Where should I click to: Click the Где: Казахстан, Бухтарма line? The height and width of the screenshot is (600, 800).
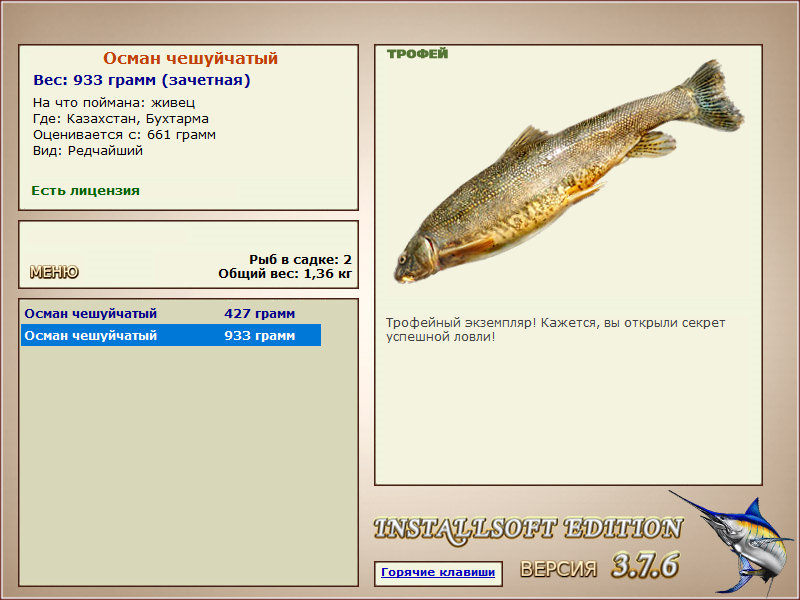pos(121,119)
